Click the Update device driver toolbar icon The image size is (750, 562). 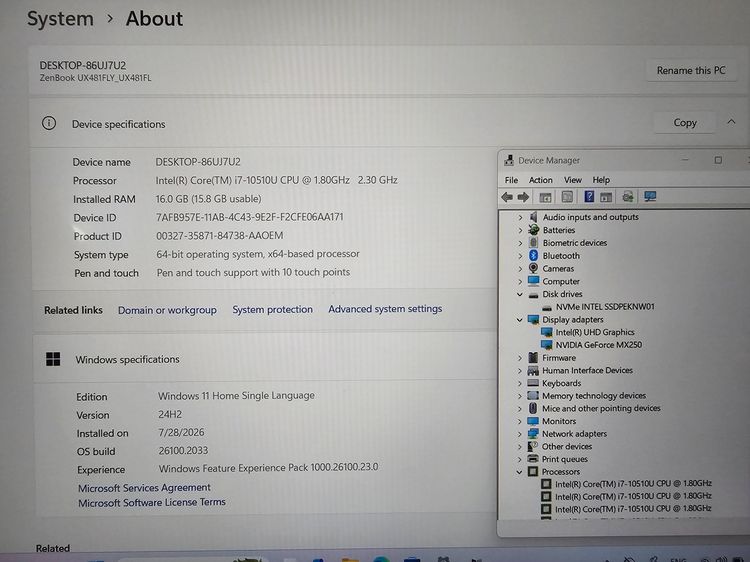pos(628,196)
